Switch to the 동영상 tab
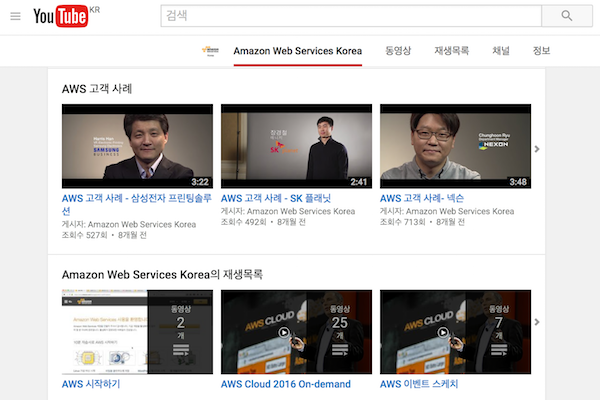Viewport: 600px width, 400px height. 398,51
